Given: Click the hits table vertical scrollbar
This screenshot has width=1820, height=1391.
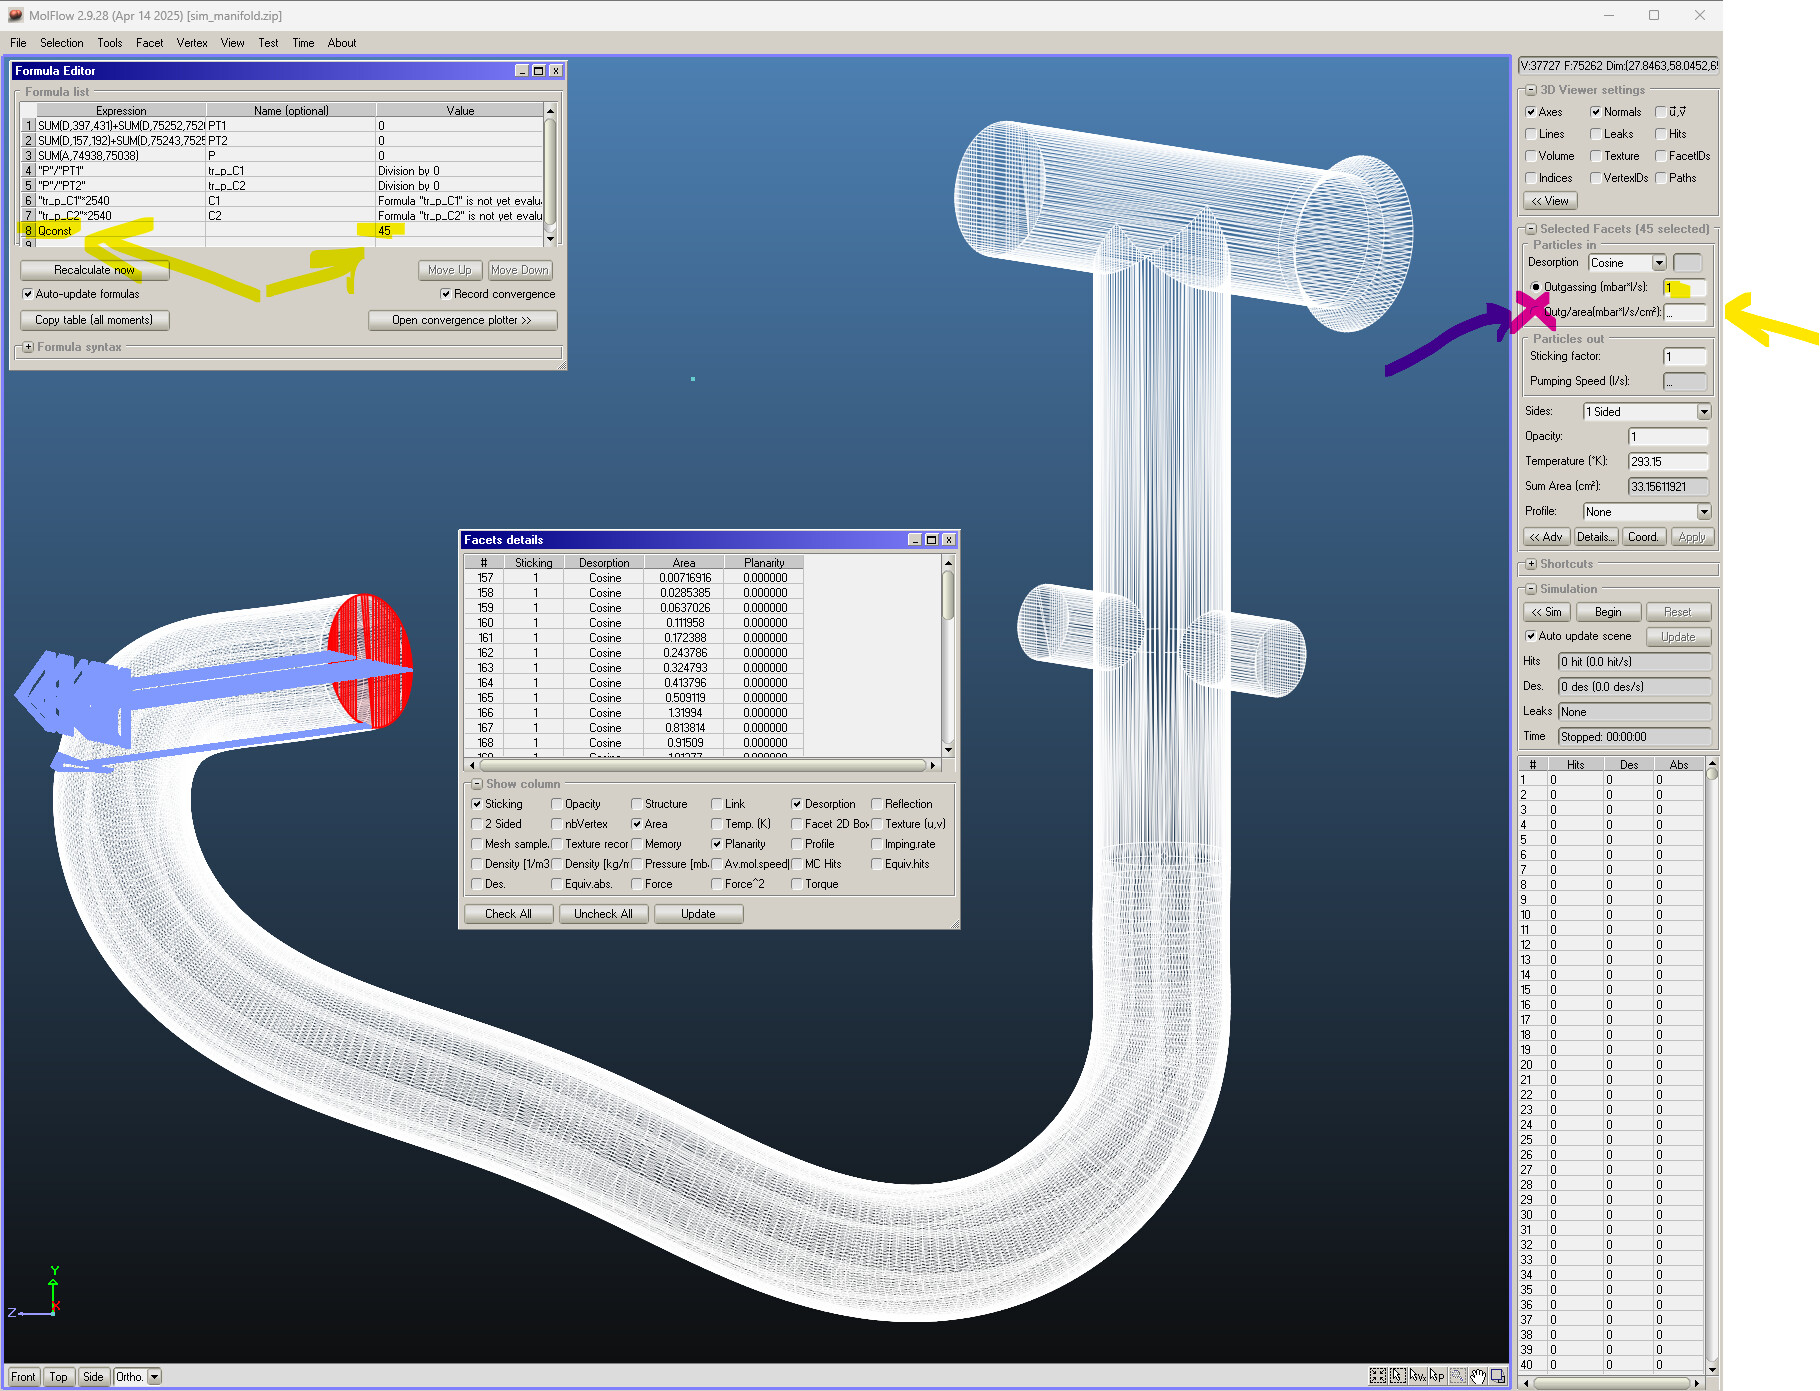Looking at the screenshot, I should point(1712,774).
